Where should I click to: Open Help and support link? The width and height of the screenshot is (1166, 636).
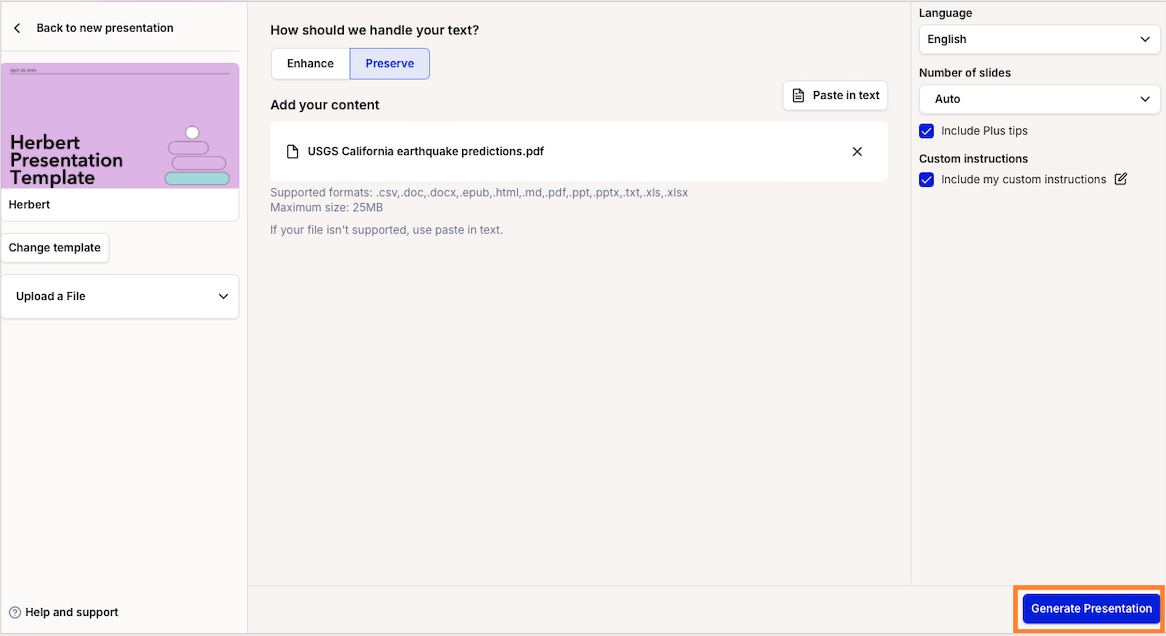tap(71, 612)
